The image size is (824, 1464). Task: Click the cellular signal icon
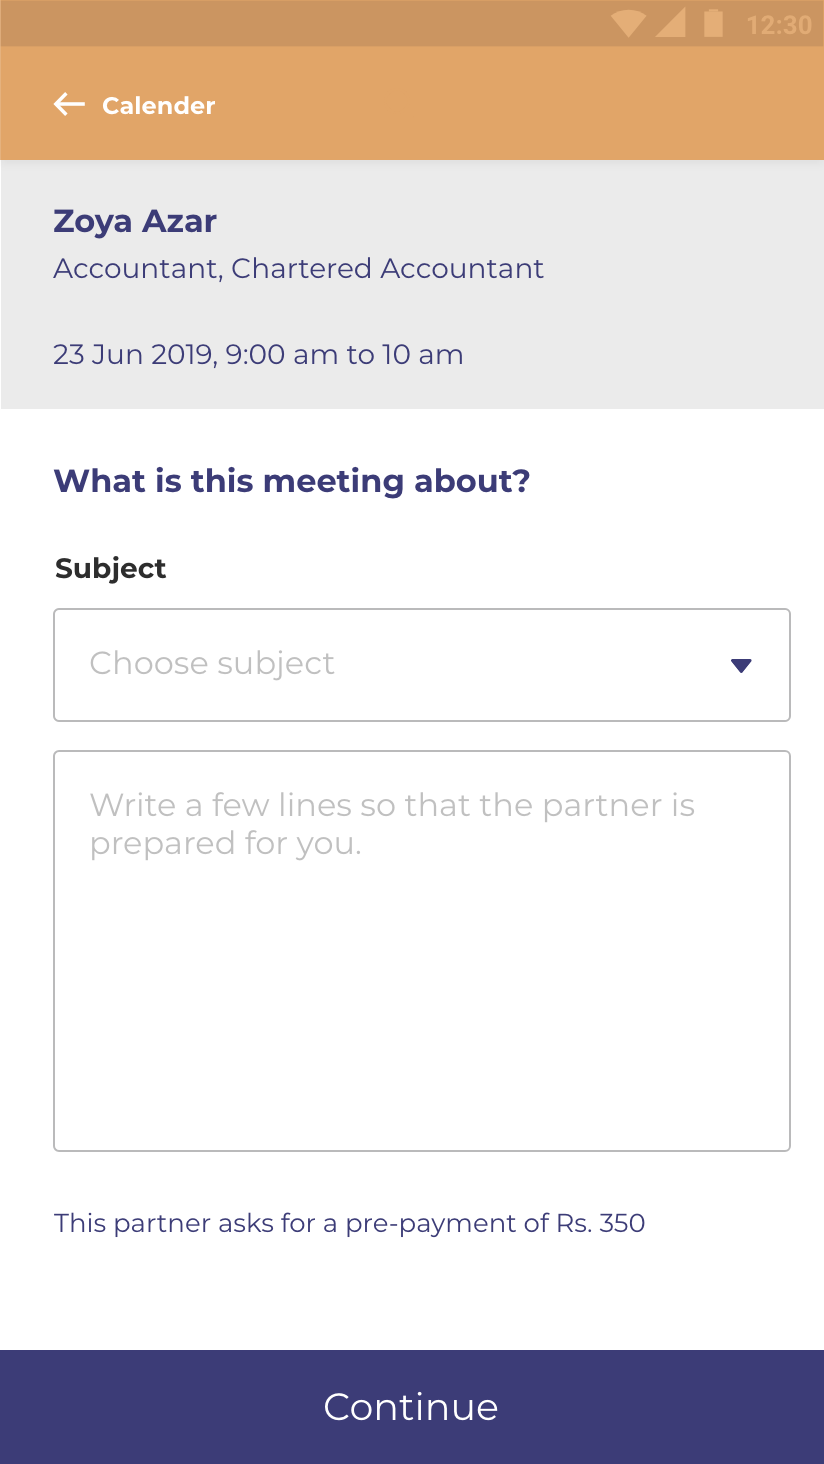(x=671, y=24)
